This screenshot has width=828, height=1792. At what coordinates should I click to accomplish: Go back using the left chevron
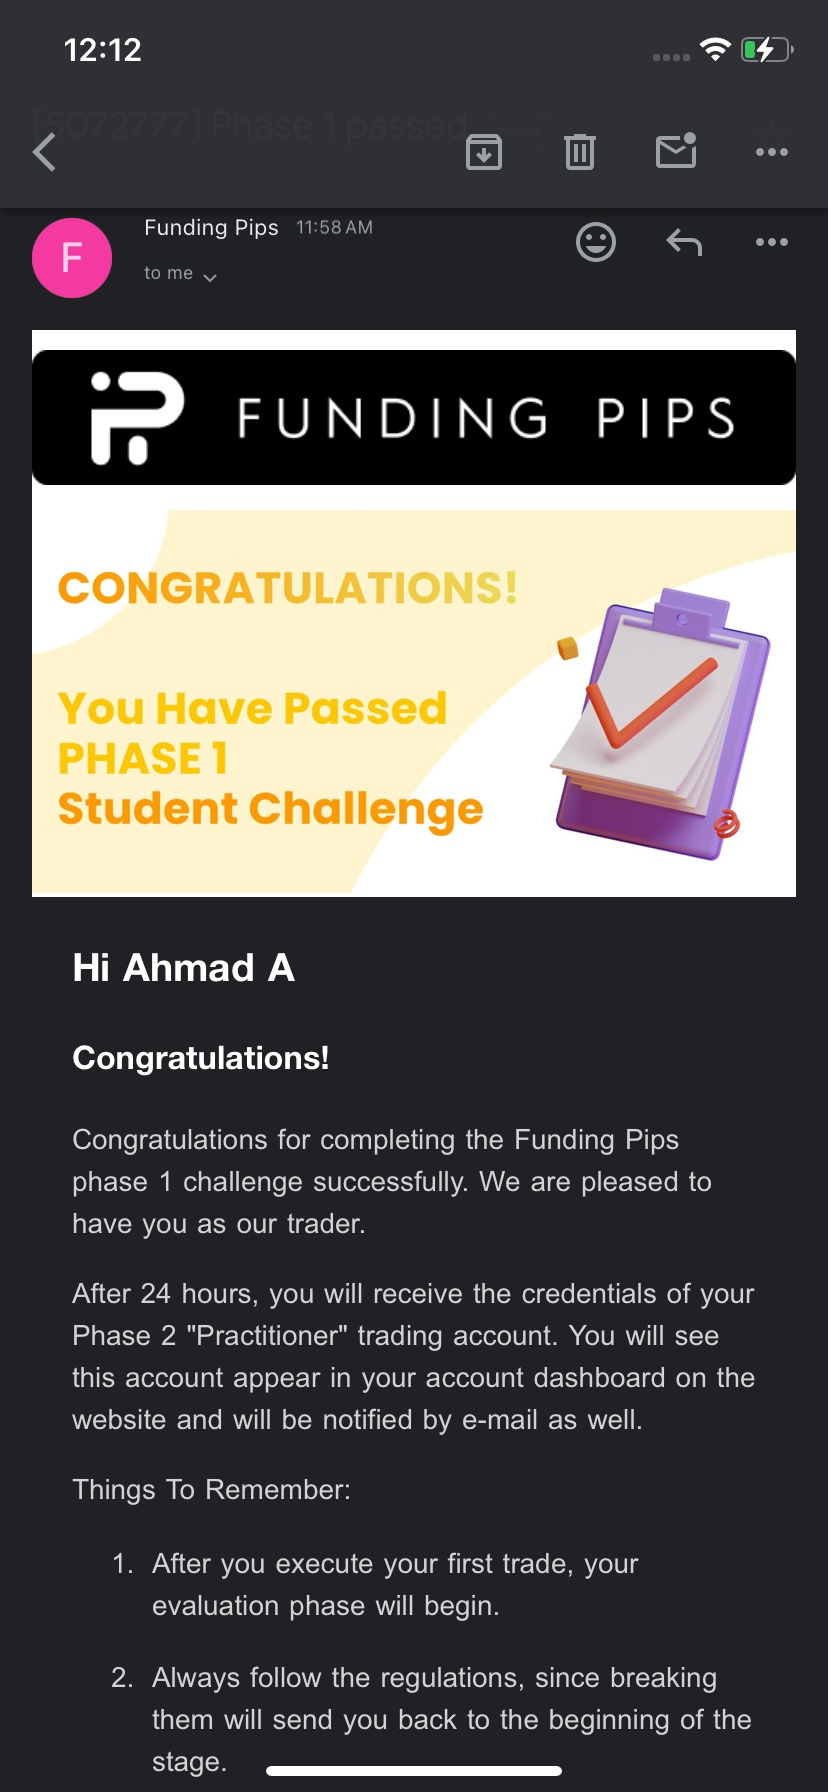[x=45, y=153]
